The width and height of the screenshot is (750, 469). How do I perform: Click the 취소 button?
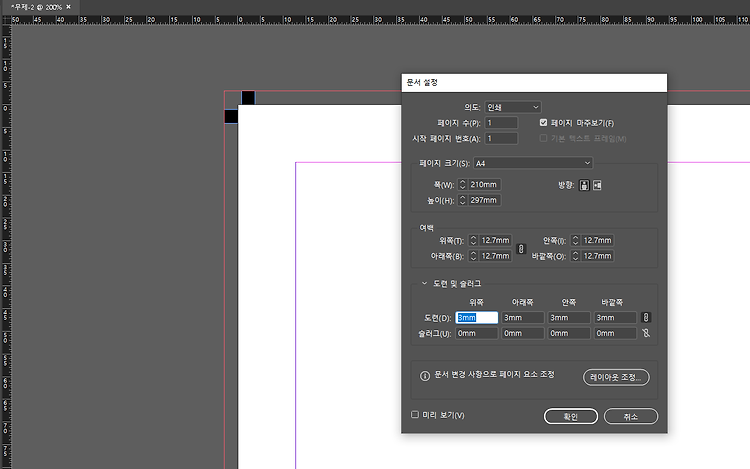click(631, 416)
